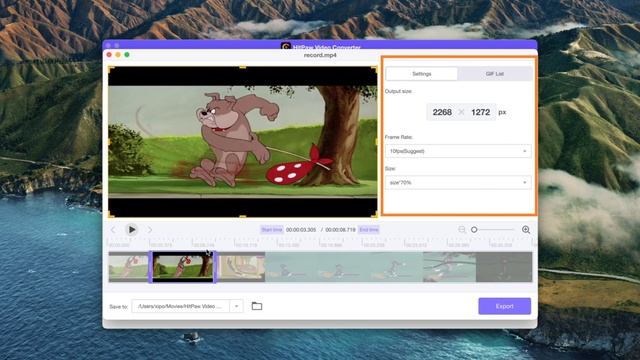Click the Save to path field
This screenshot has height=360, width=640.
coord(181,306)
